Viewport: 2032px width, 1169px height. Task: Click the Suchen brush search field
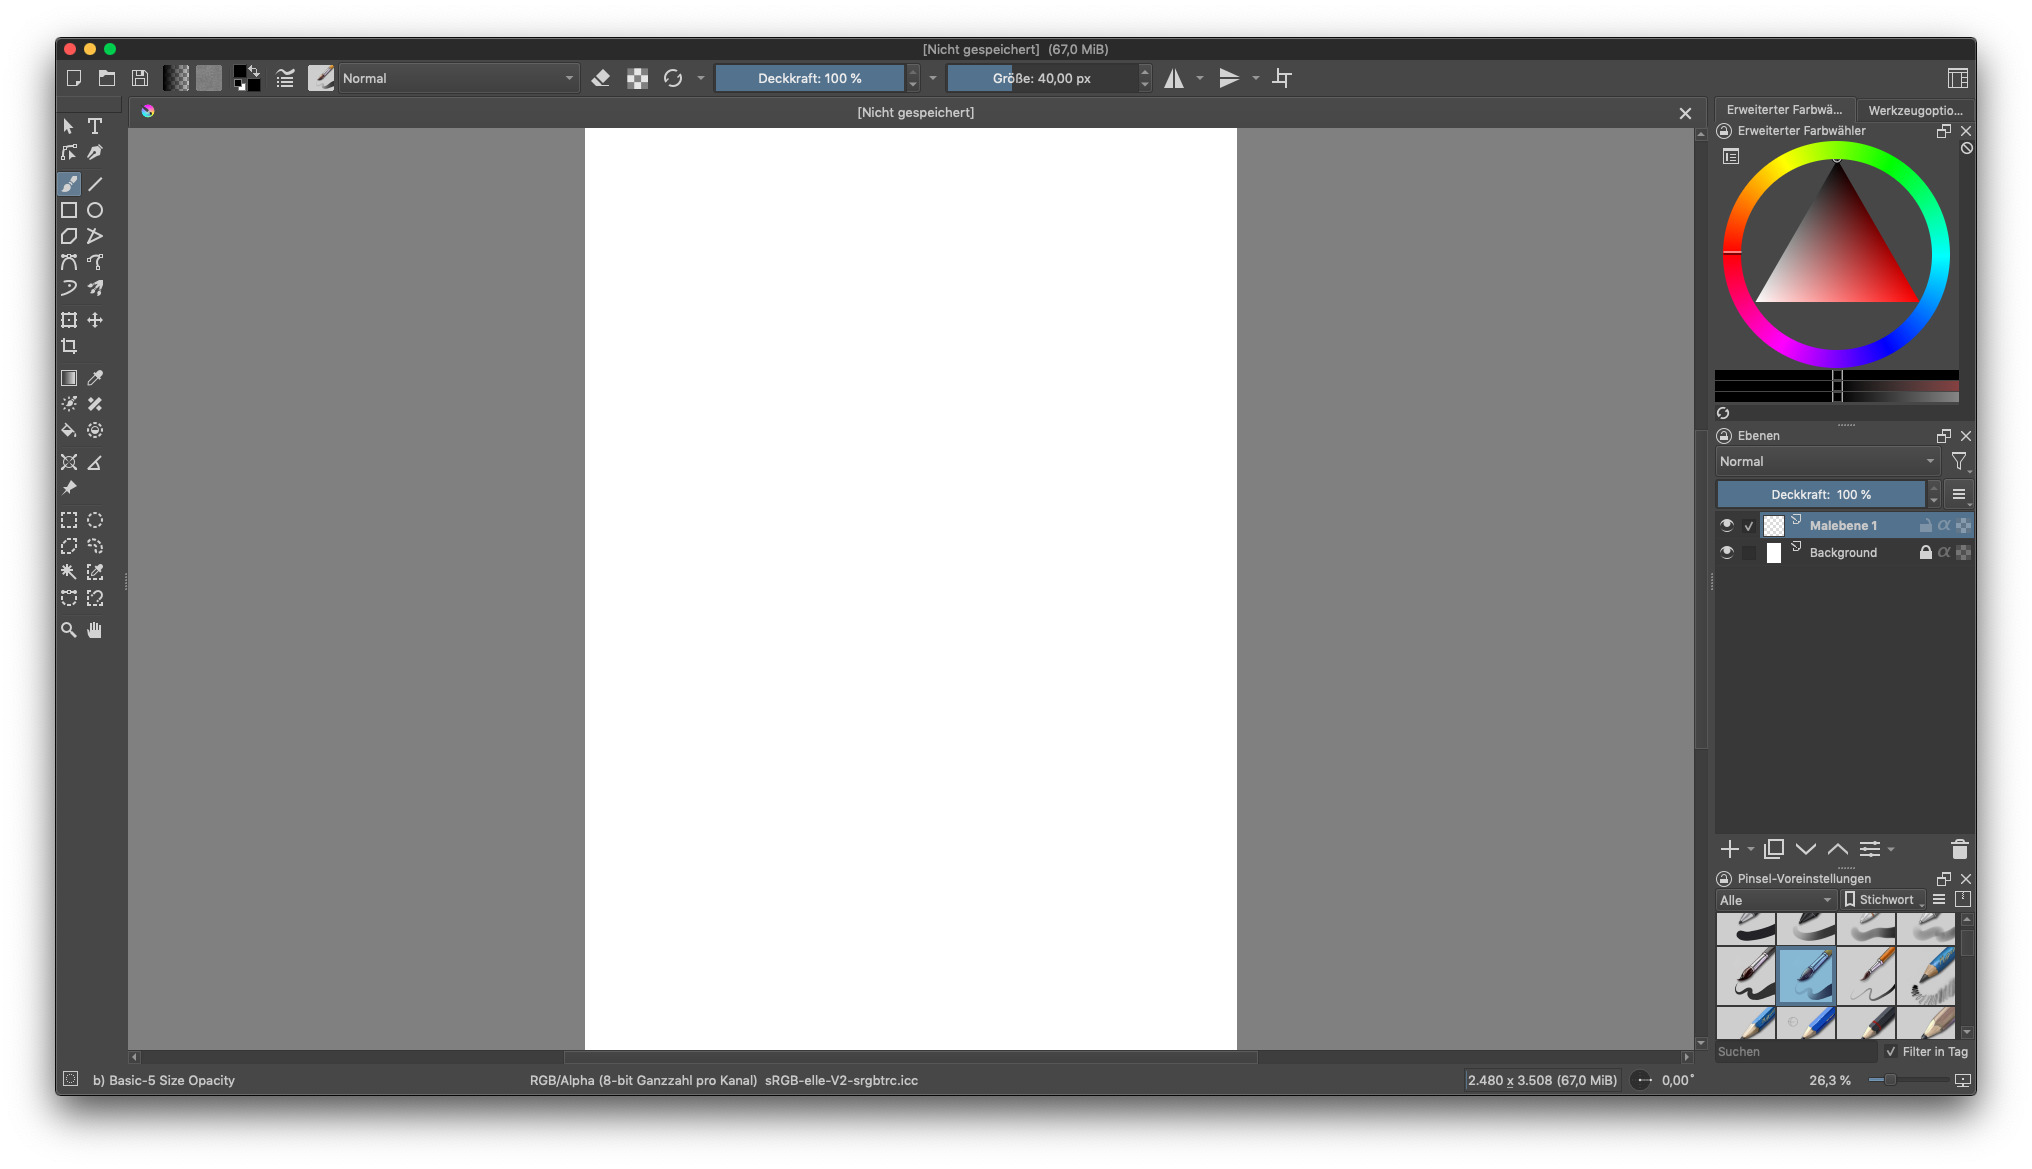tap(1795, 1051)
